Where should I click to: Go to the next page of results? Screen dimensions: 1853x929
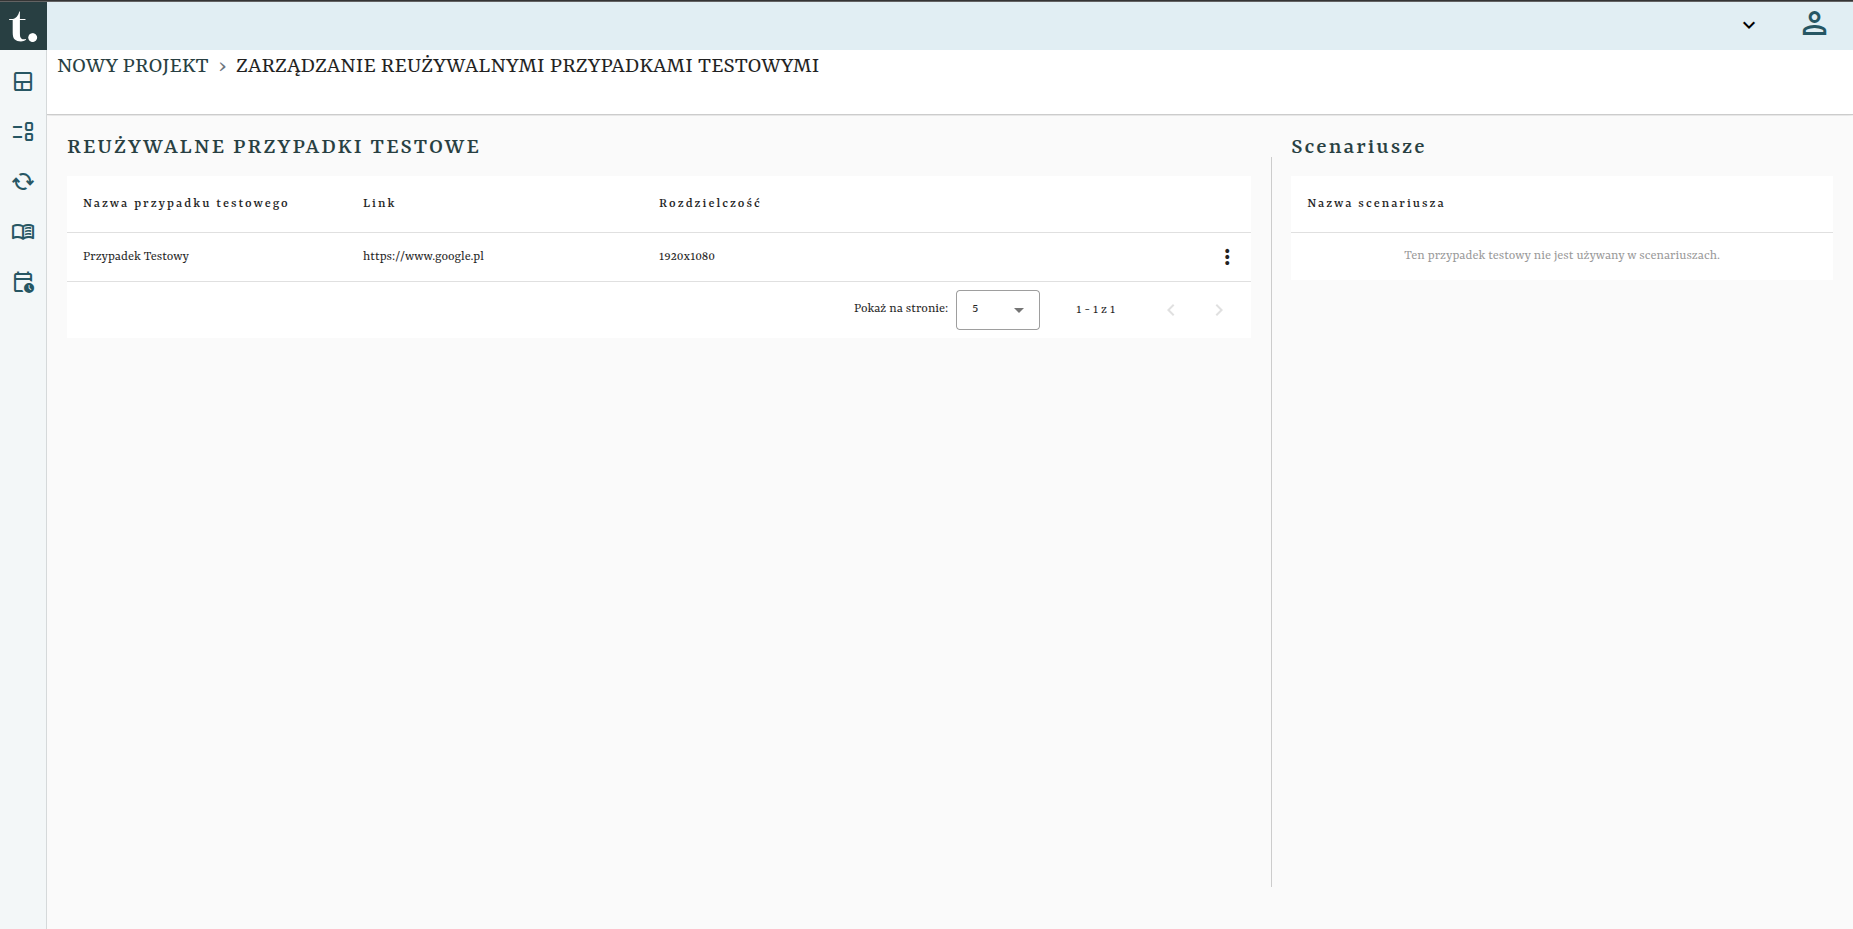pyautogui.click(x=1219, y=310)
